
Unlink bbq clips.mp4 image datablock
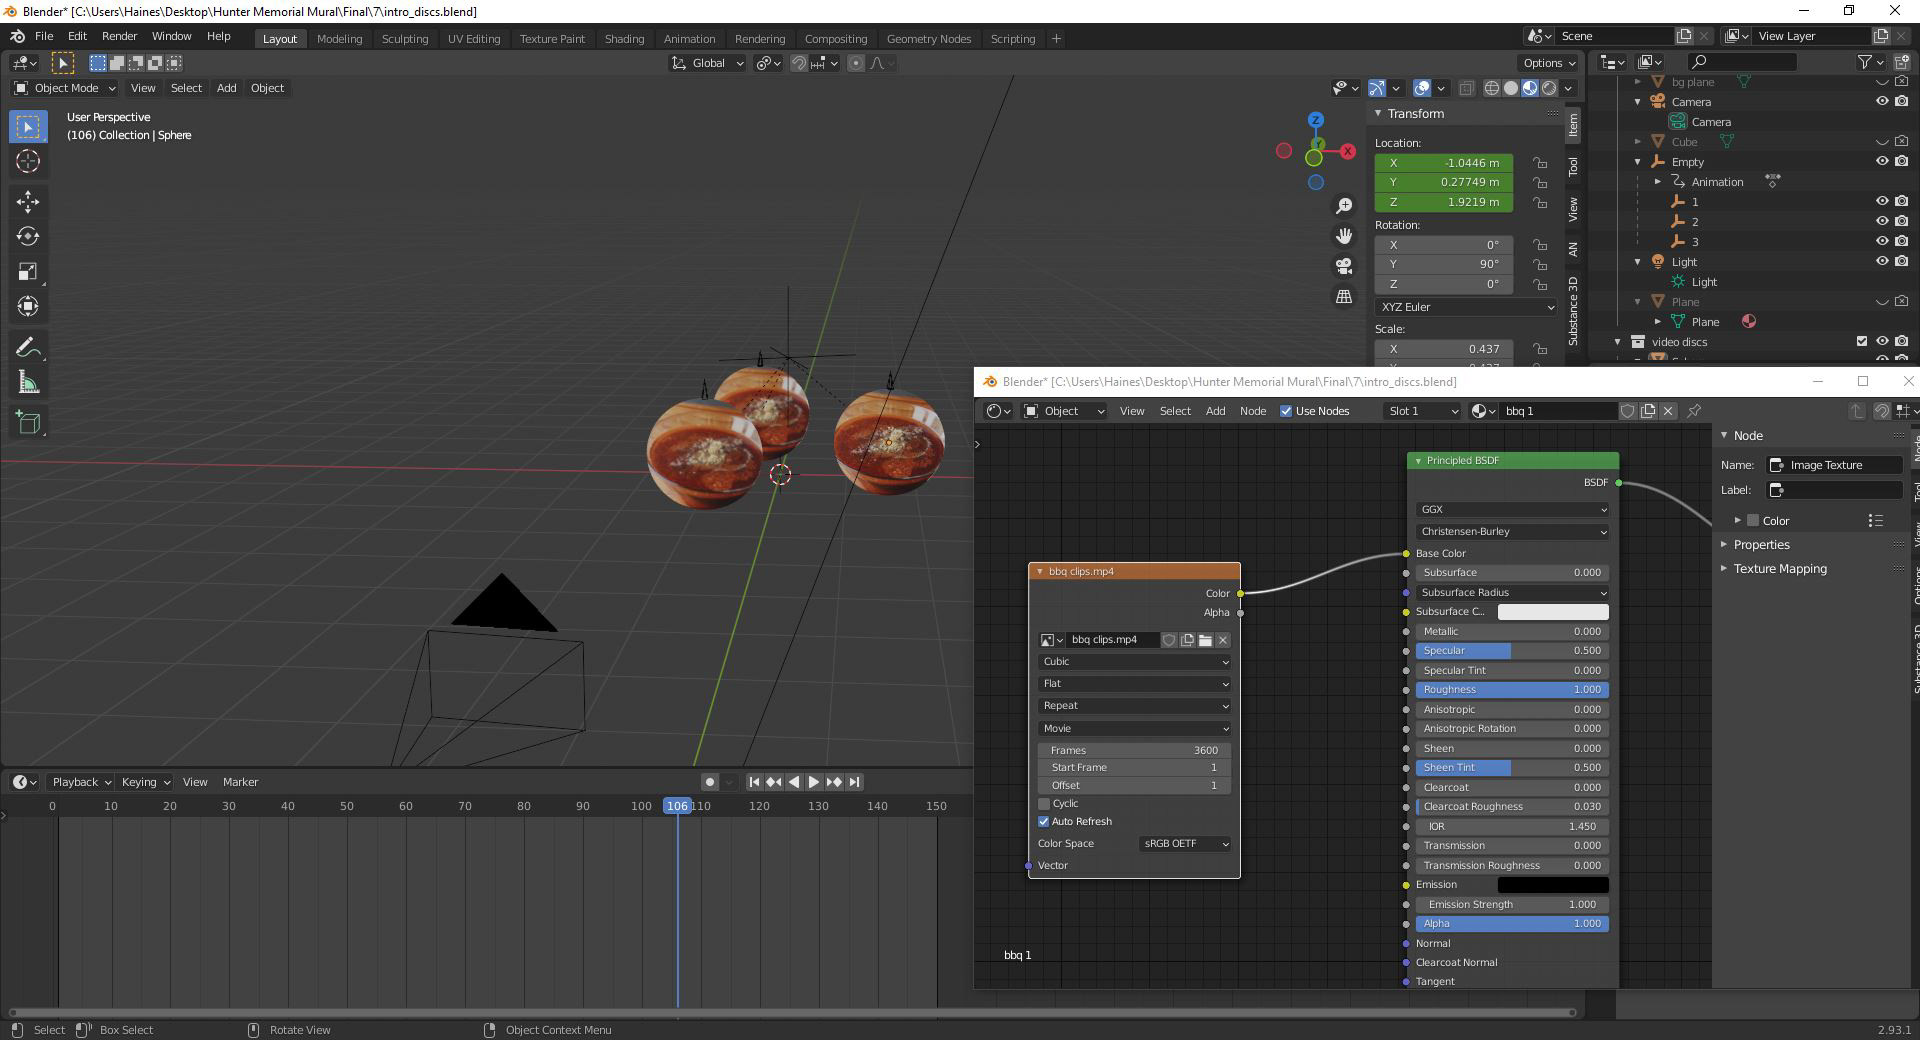coord(1223,640)
